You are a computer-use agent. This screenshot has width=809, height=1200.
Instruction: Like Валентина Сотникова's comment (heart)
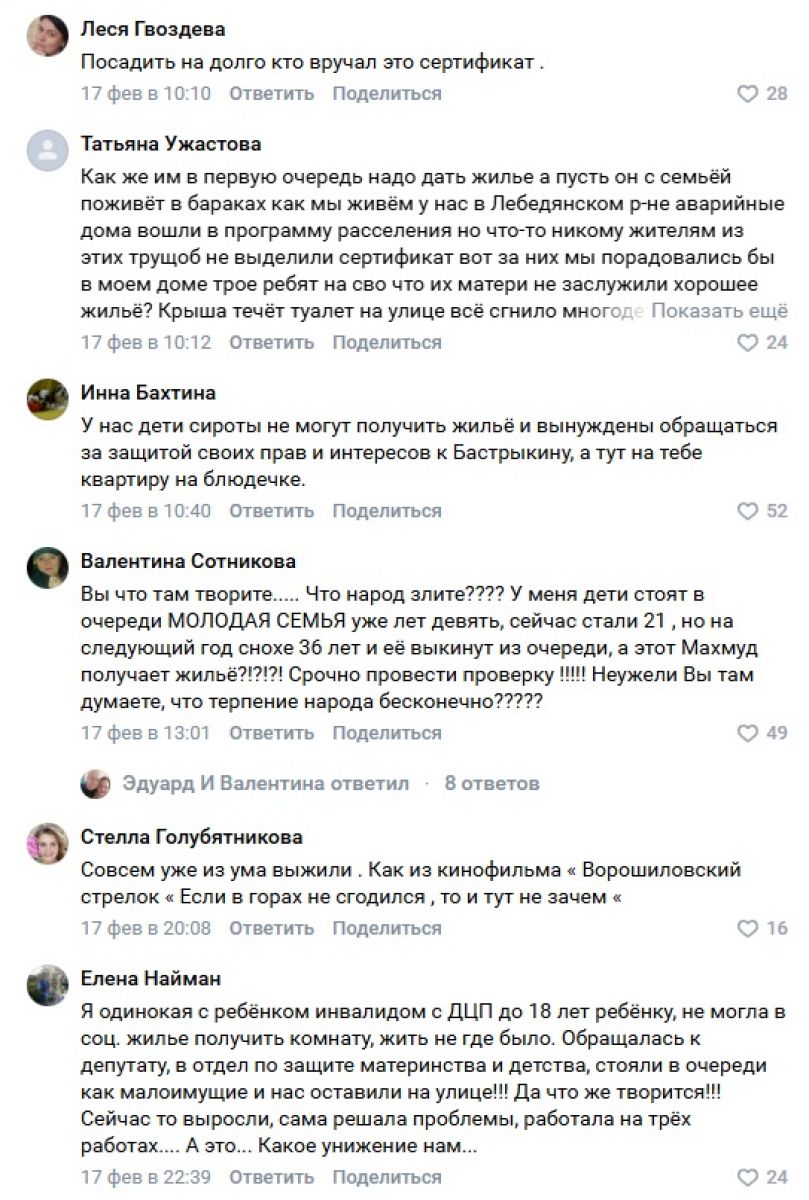[x=748, y=733]
